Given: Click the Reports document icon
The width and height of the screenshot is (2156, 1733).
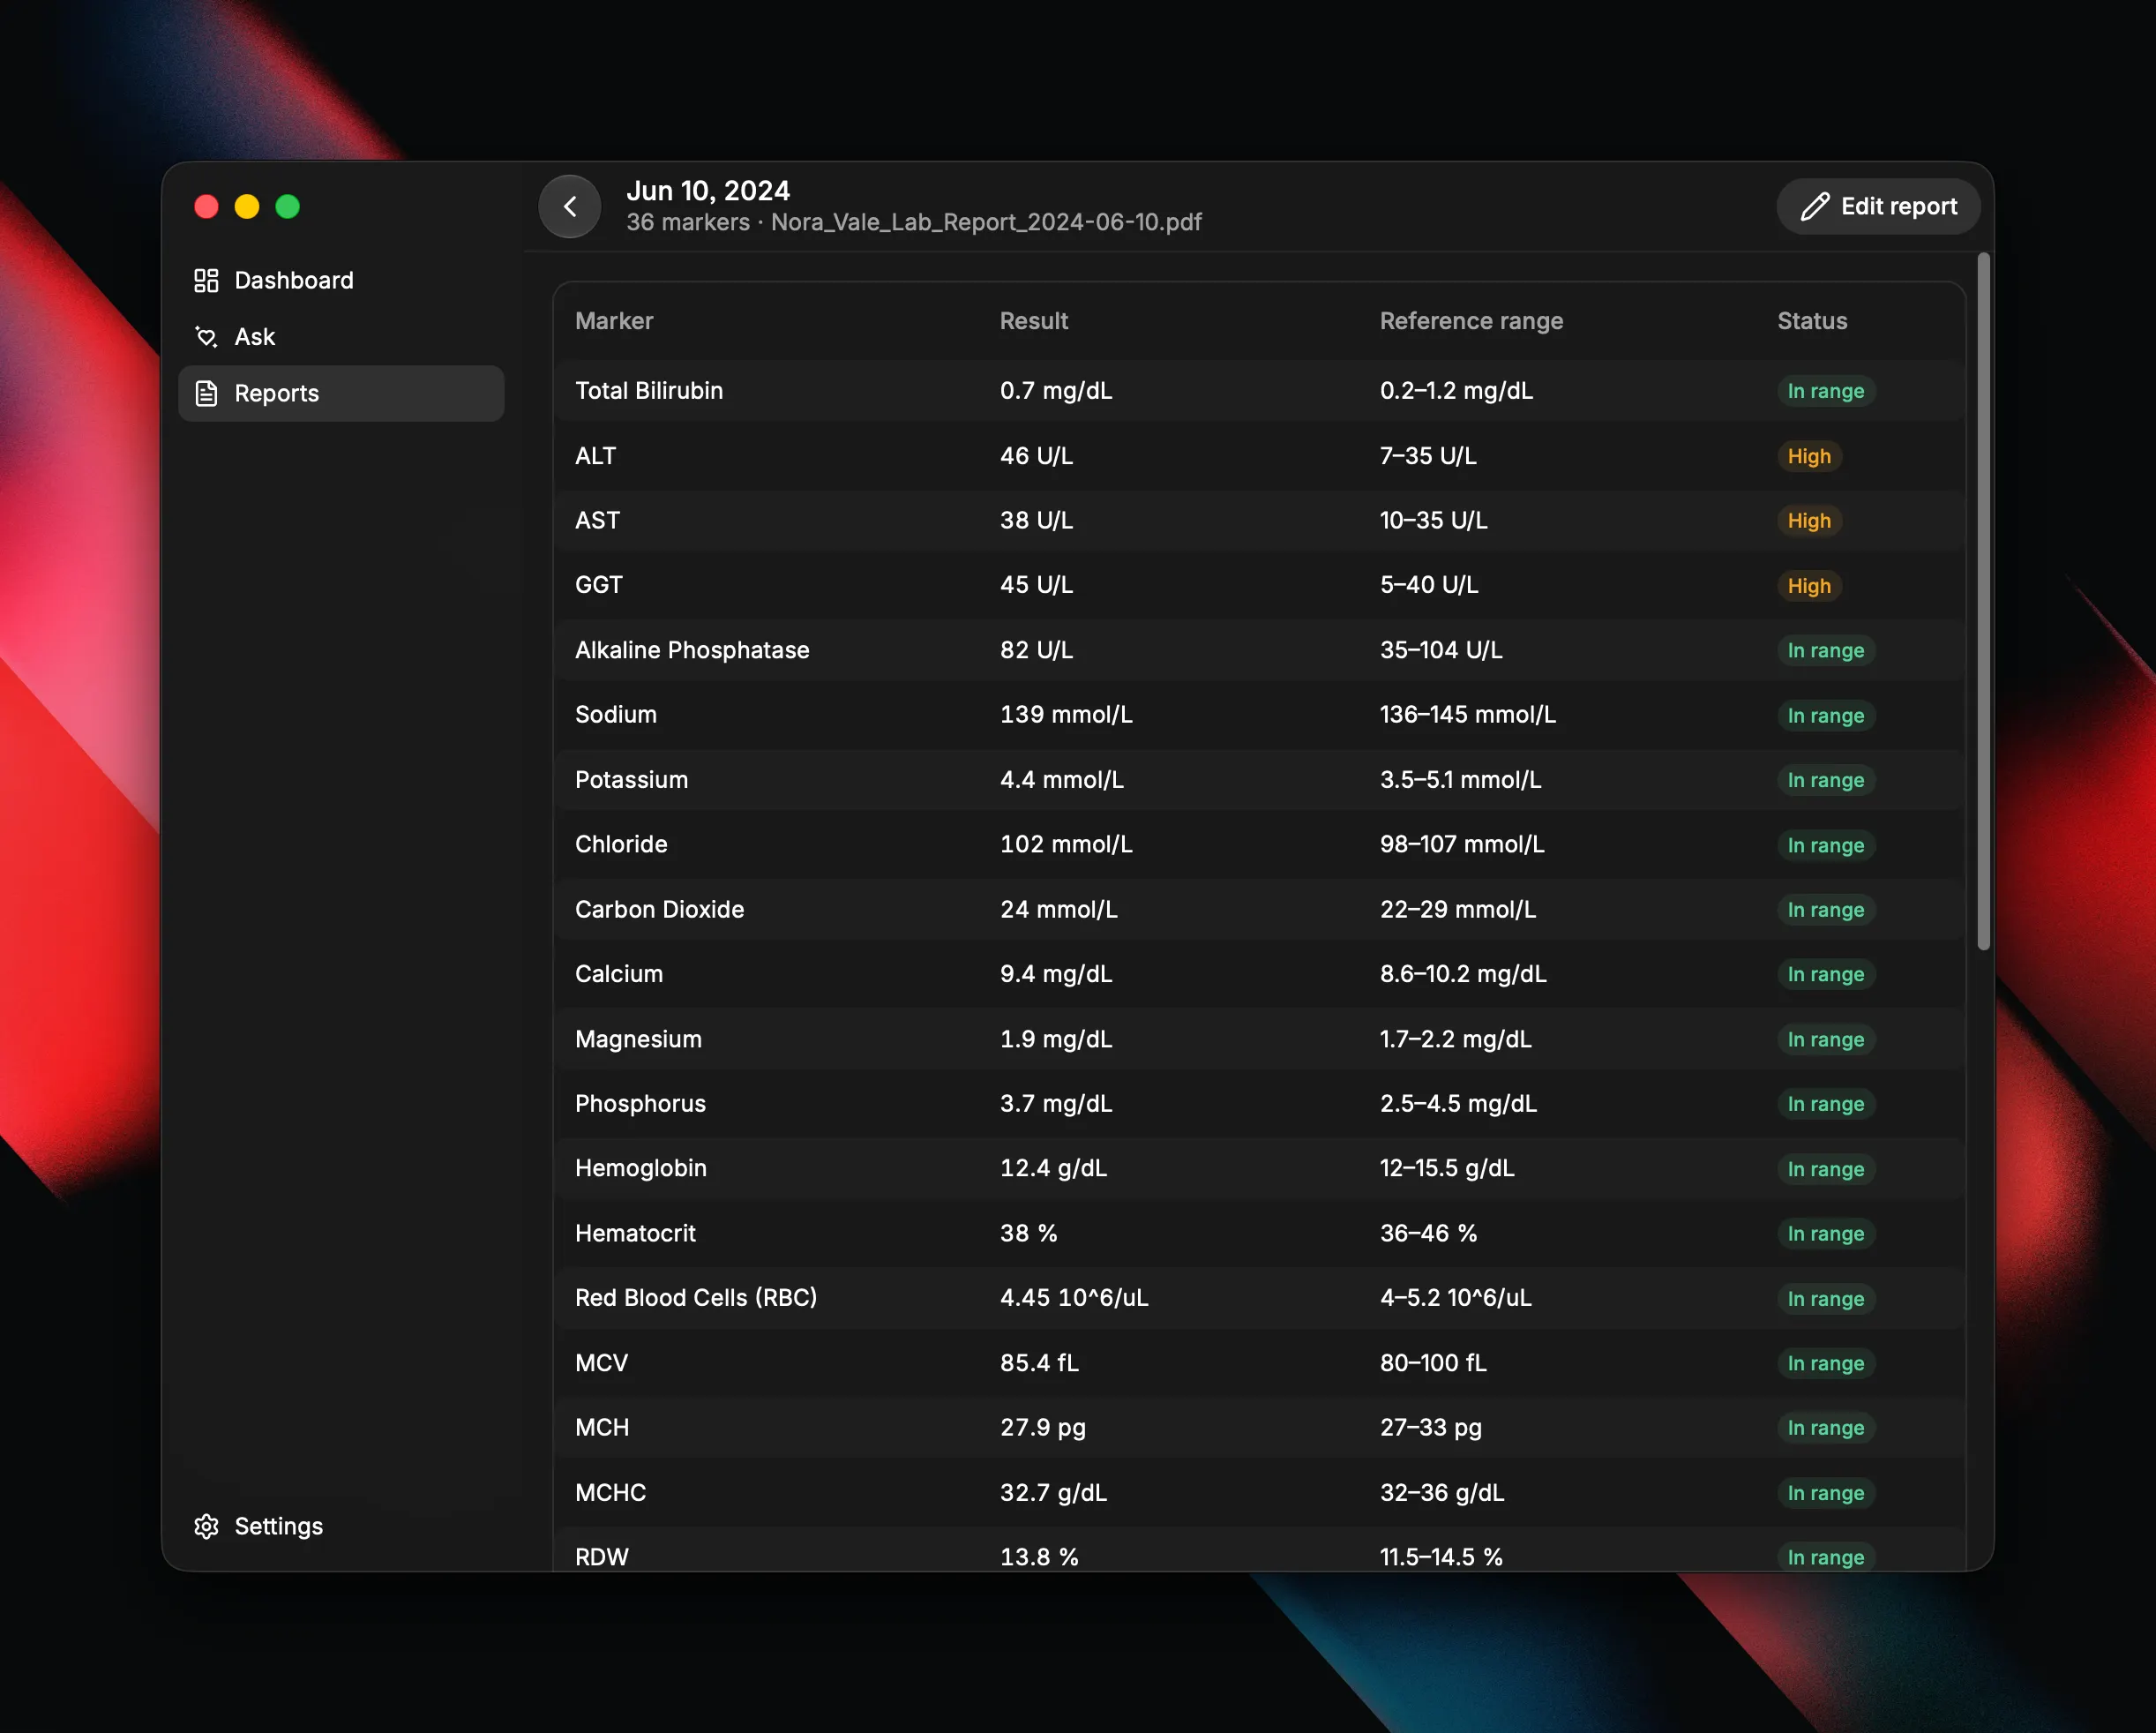Looking at the screenshot, I should [x=206, y=393].
